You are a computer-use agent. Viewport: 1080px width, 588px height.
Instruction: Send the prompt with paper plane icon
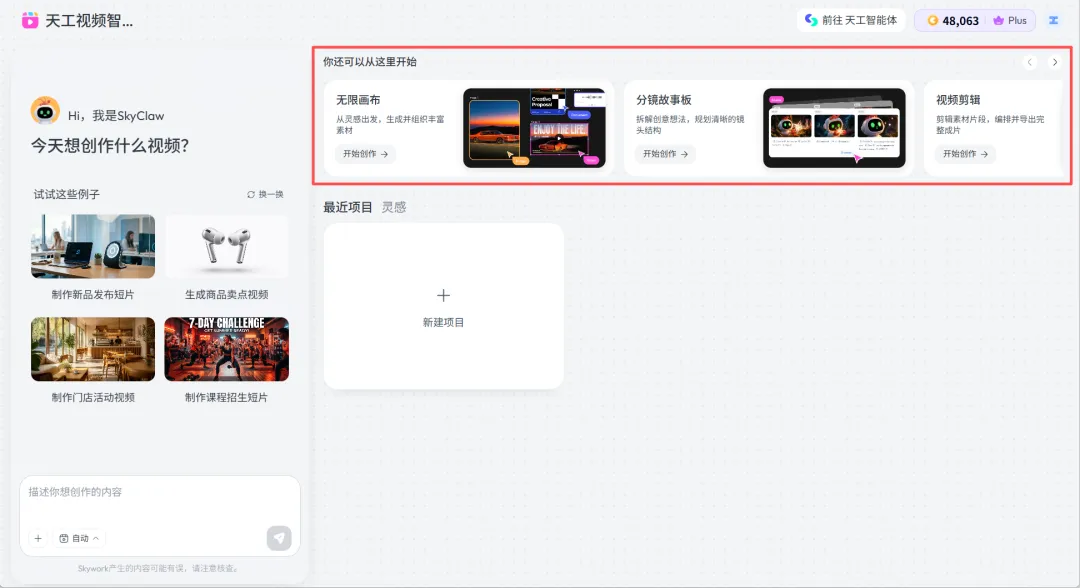coord(279,538)
